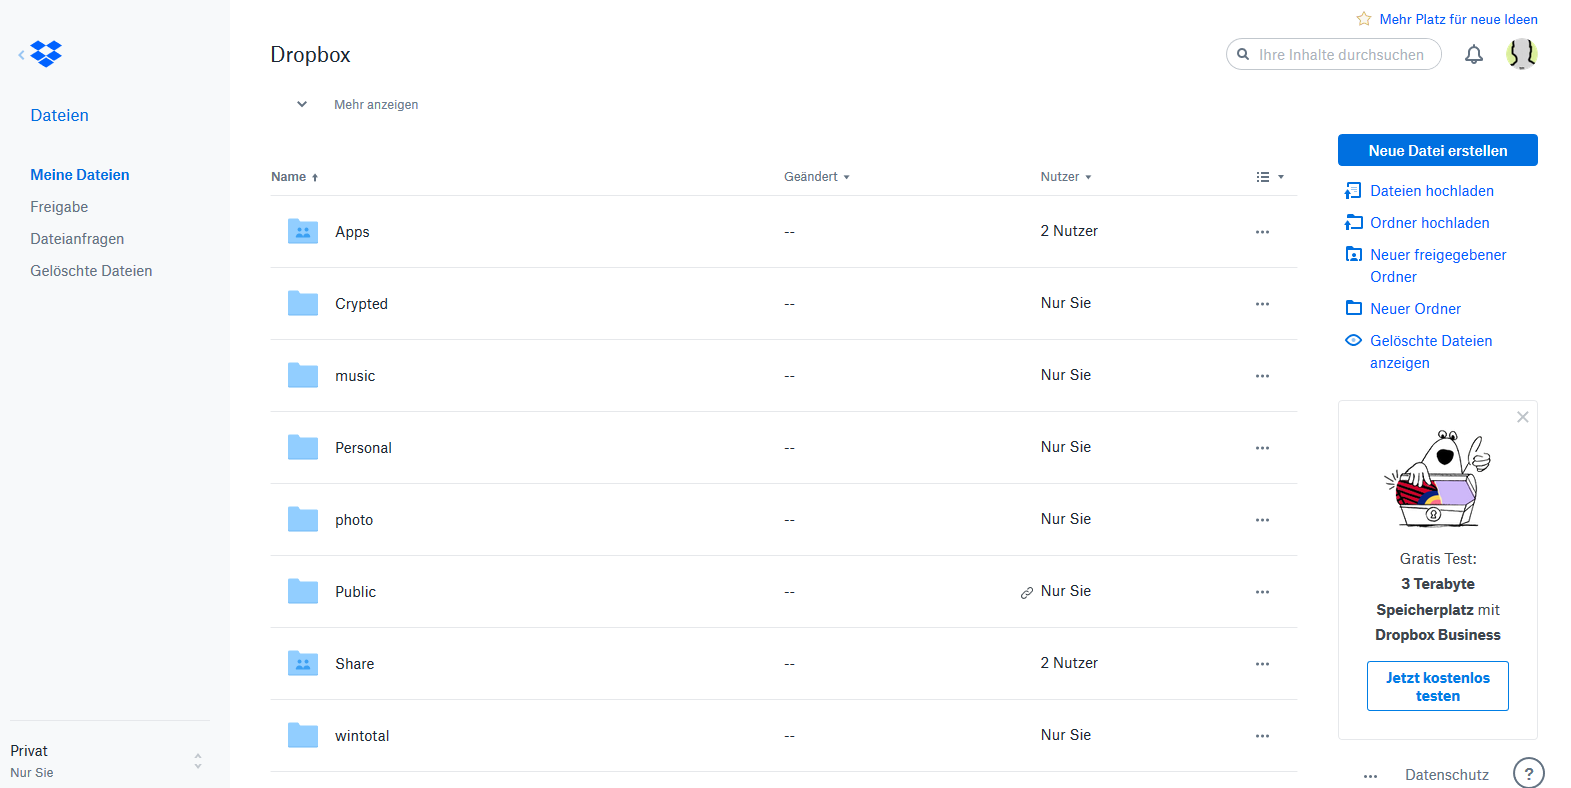
Task: Open the list view options dropdown
Action: [x=1269, y=177]
